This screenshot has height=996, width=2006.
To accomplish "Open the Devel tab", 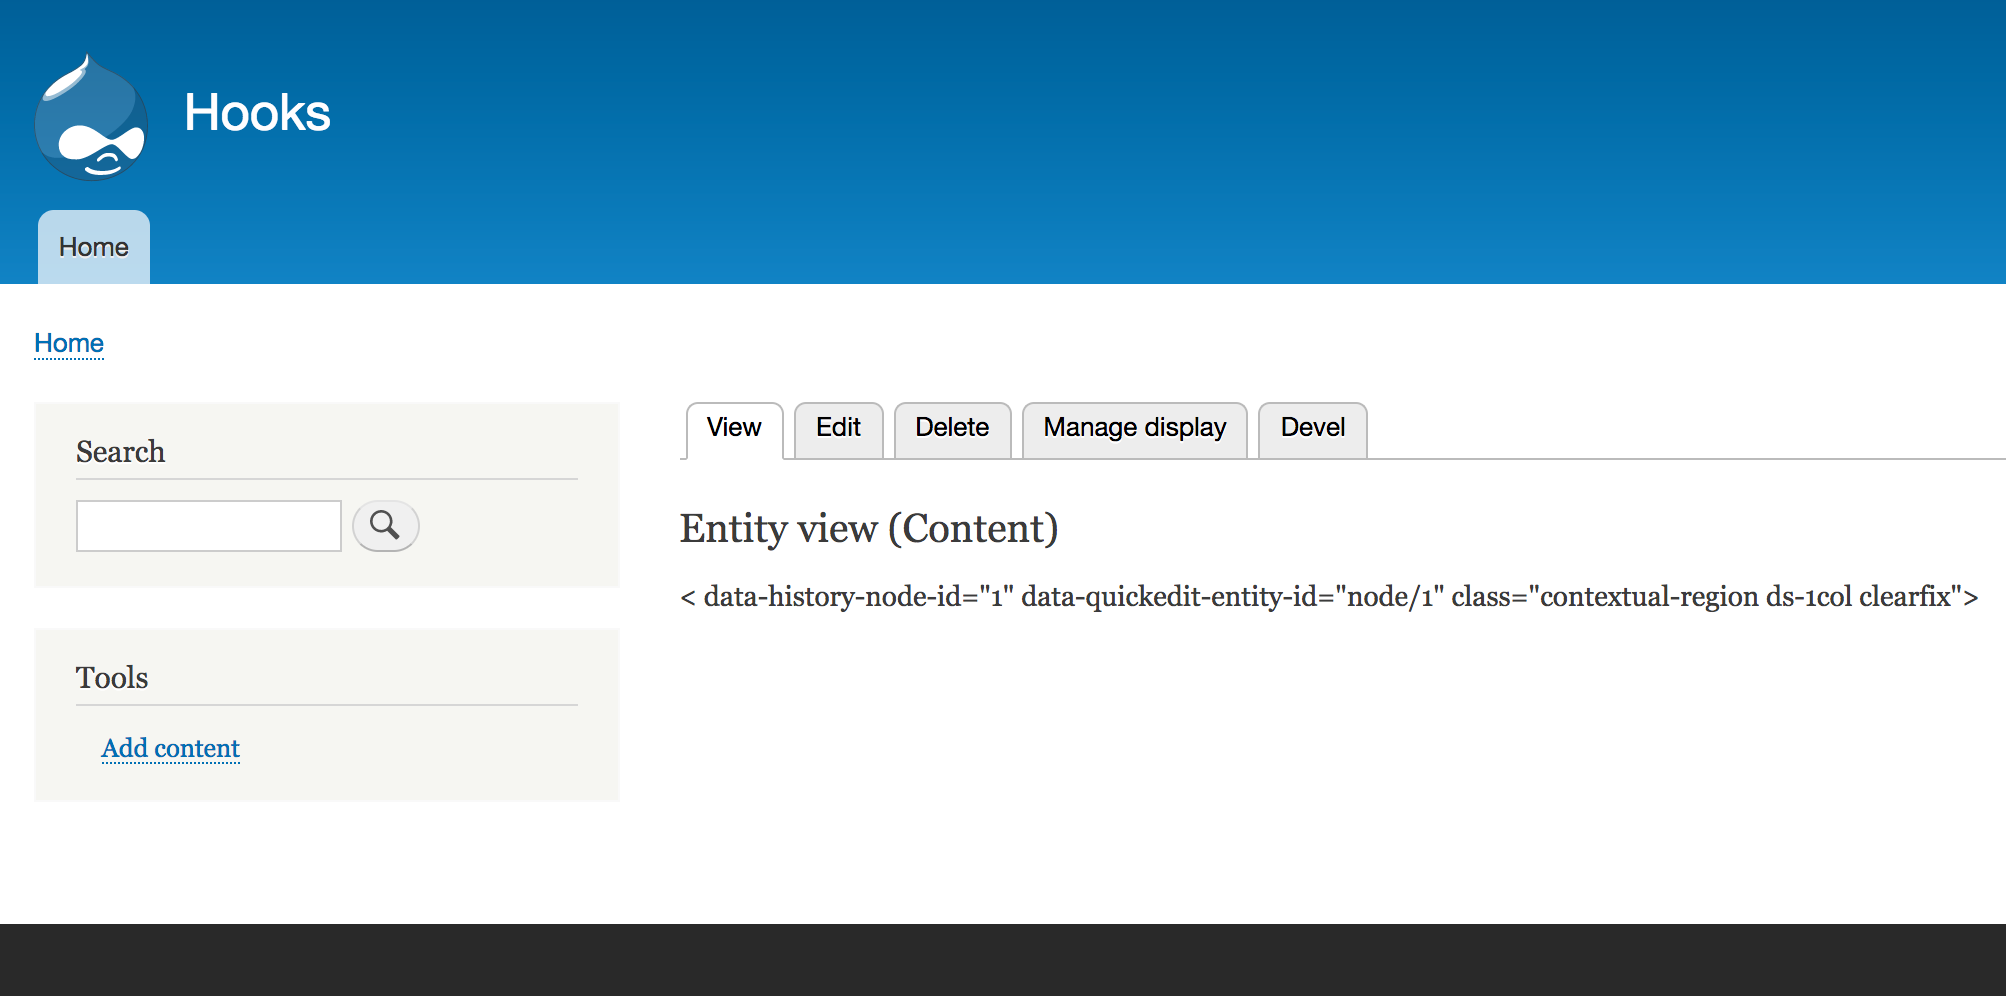I will pos(1312,428).
